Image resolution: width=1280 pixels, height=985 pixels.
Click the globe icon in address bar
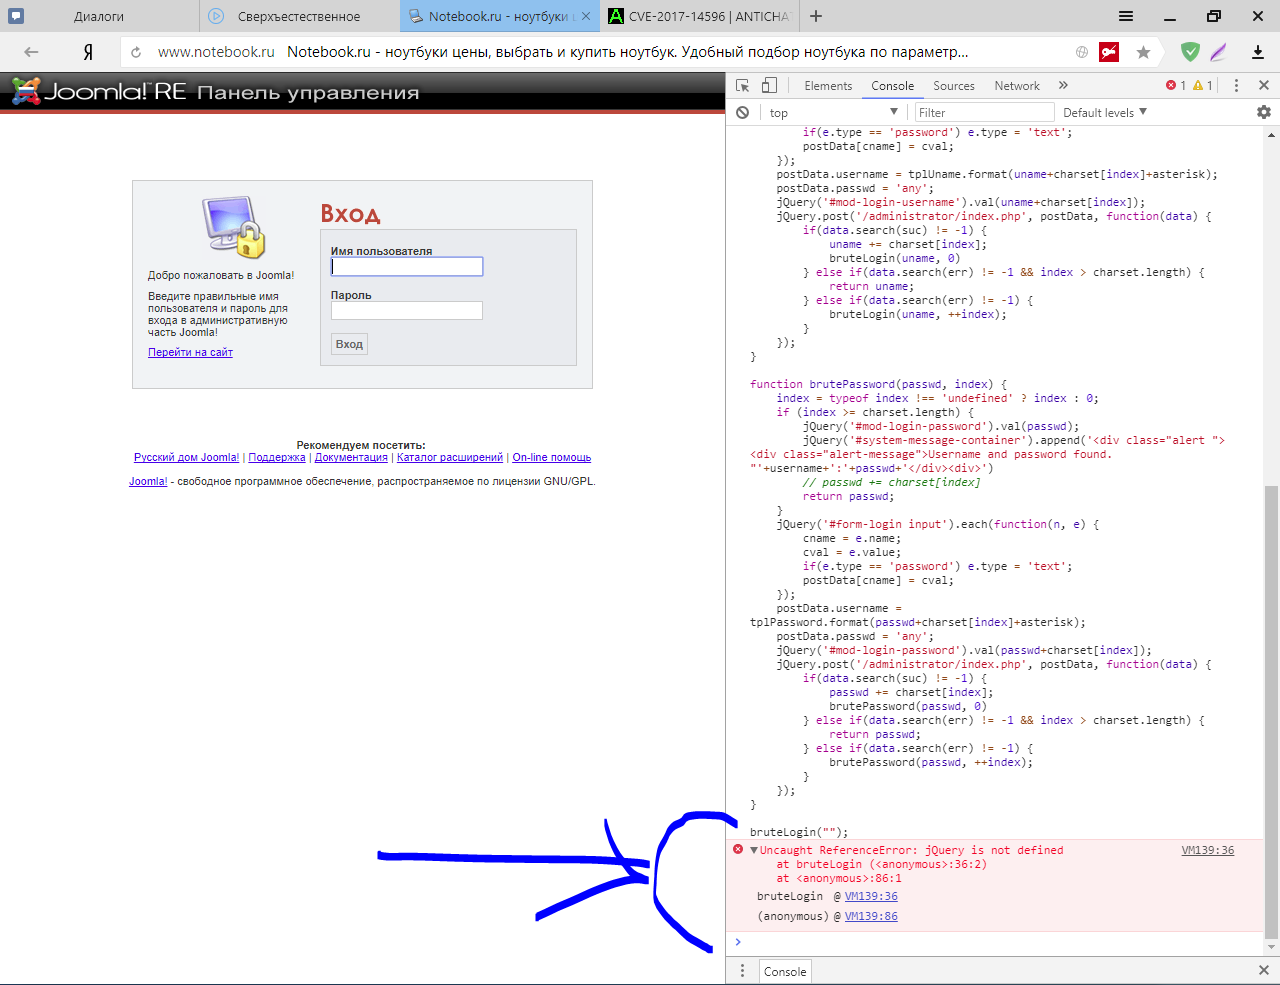coord(1082,52)
